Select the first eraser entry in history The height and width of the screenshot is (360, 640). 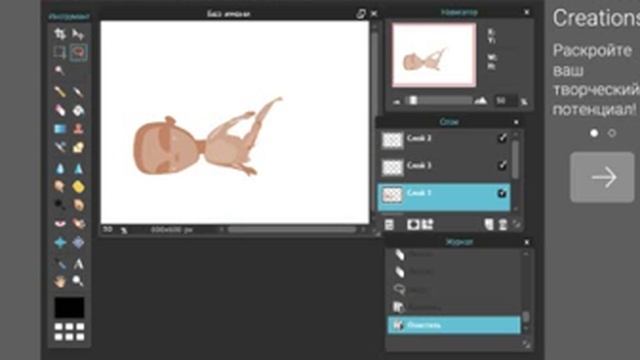pyautogui.click(x=454, y=254)
